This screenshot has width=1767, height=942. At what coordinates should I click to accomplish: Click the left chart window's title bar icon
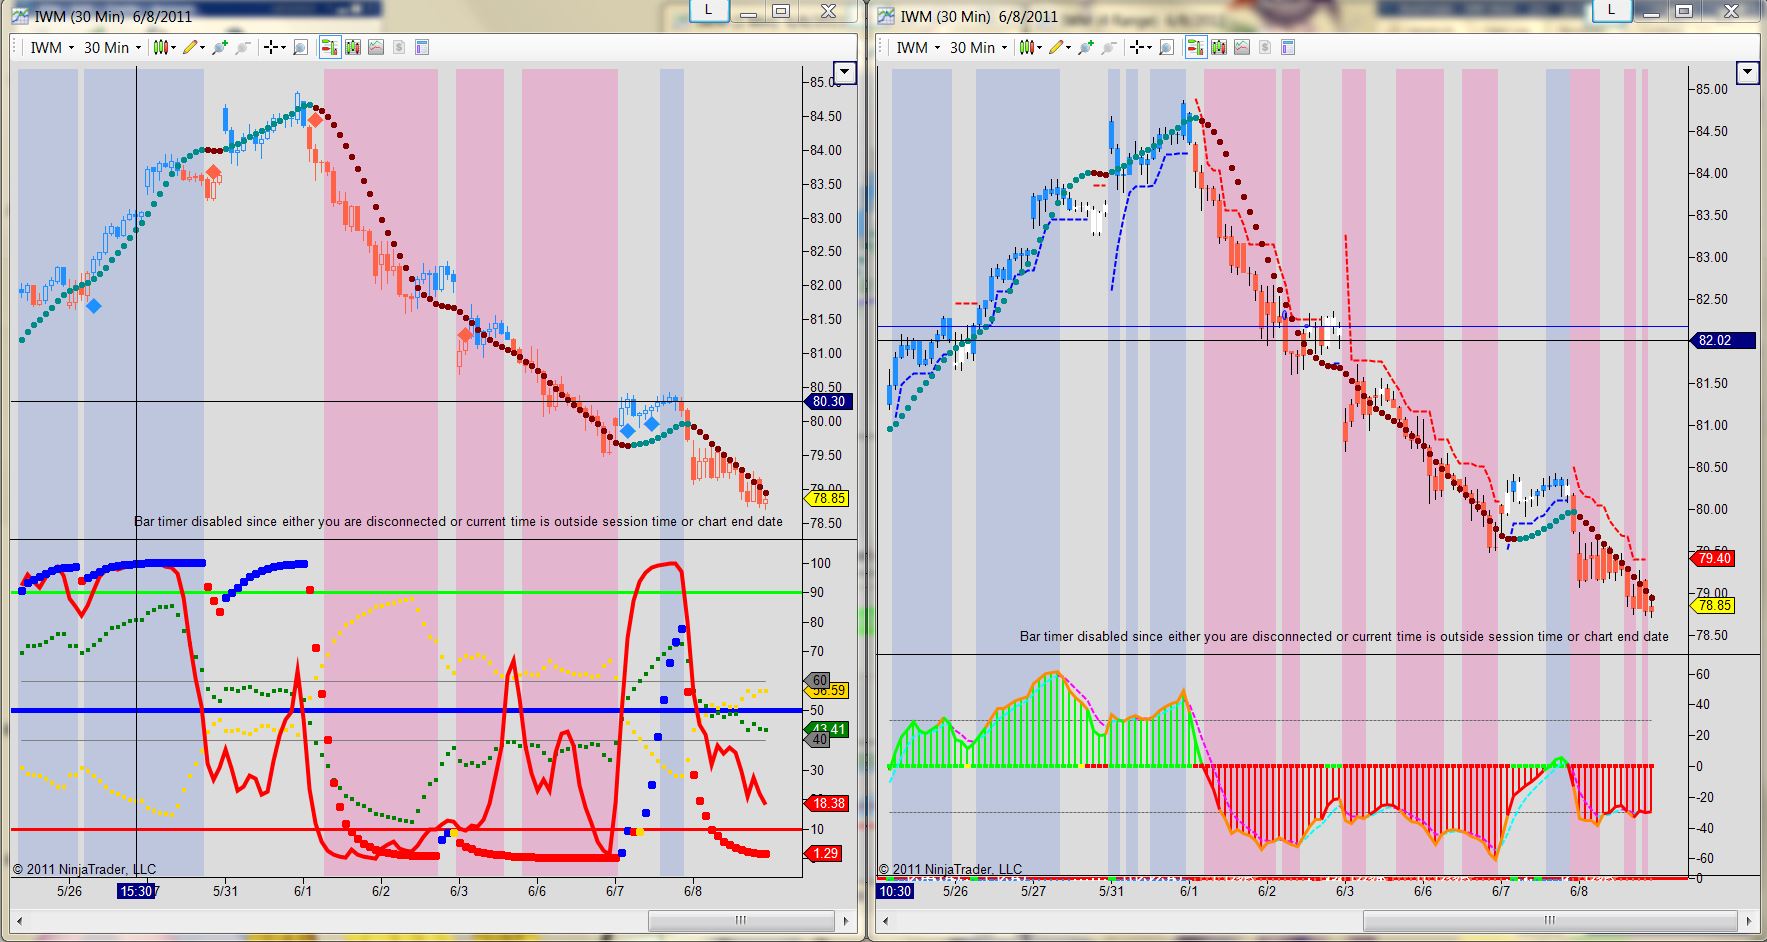tap(21, 15)
